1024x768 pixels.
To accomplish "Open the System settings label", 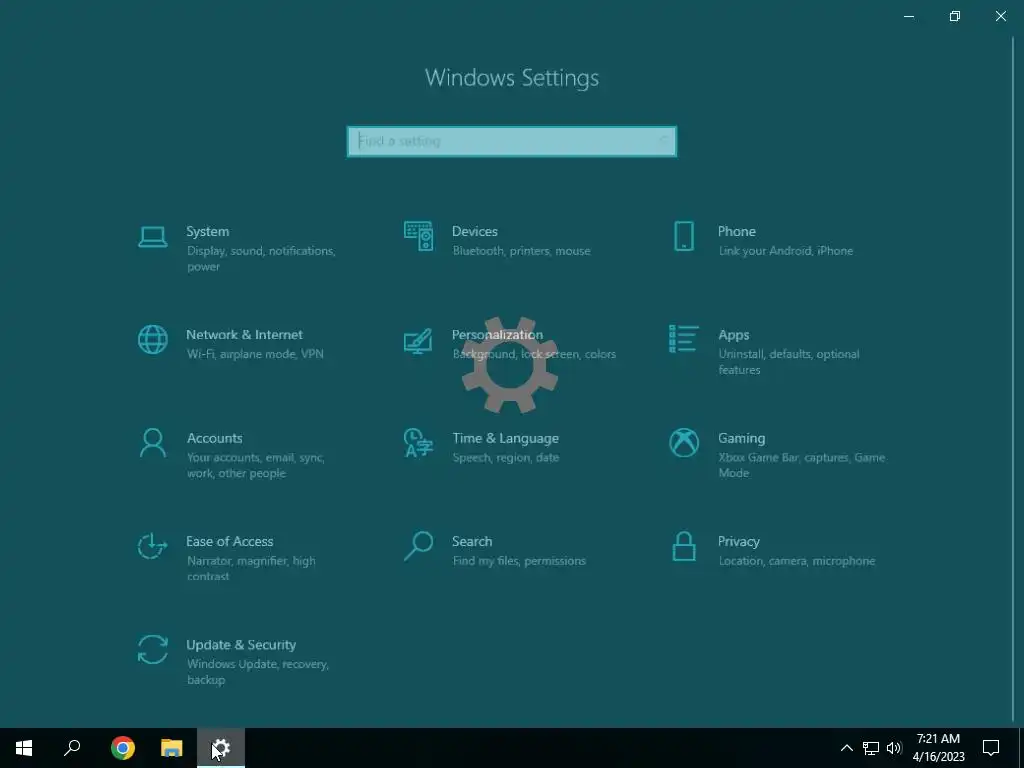I will pyautogui.click(x=208, y=231).
